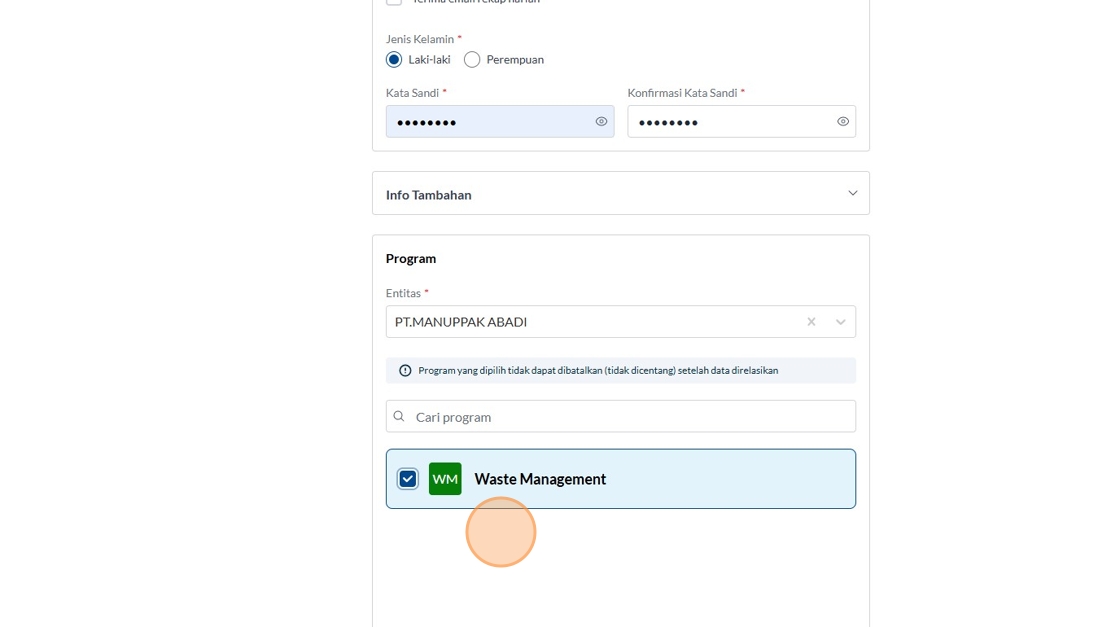Click the Laki-laki label text

[x=429, y=60]
